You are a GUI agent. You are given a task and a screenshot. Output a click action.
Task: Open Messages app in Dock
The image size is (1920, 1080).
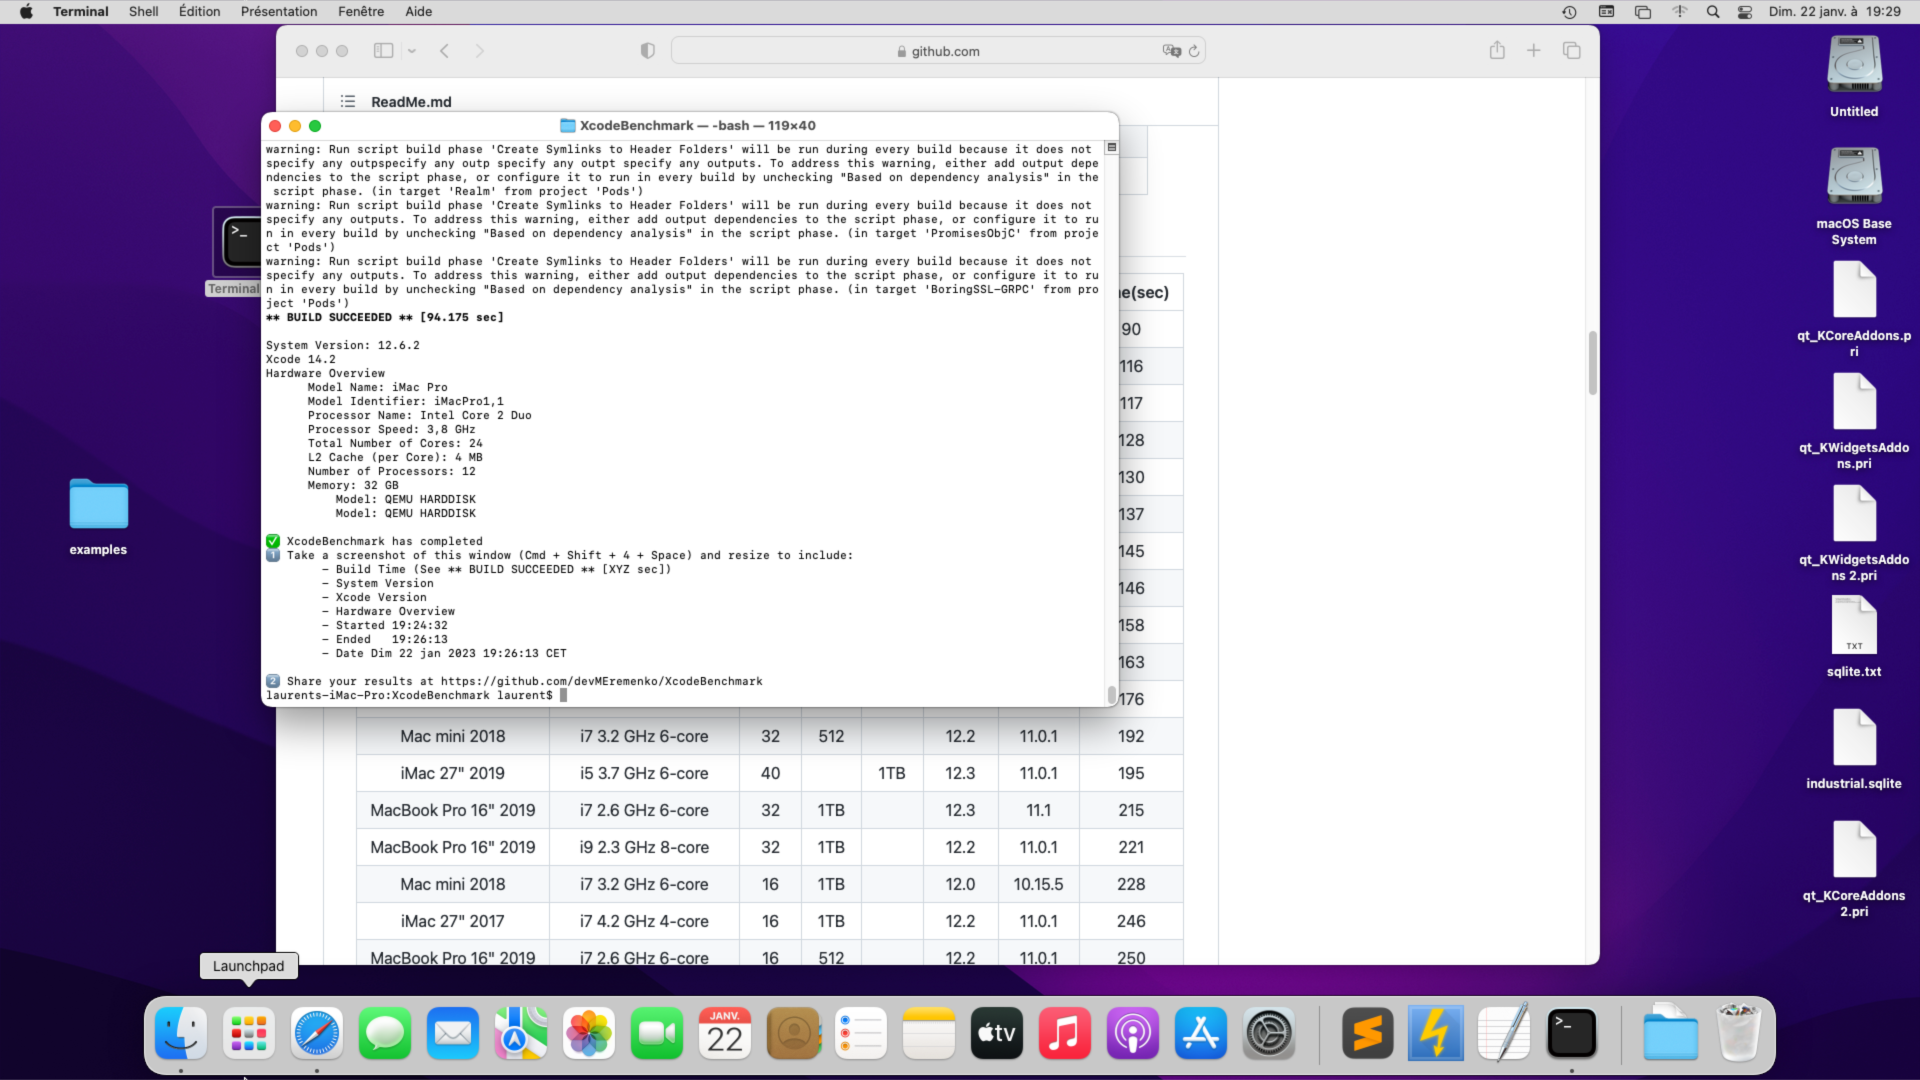385,1033
